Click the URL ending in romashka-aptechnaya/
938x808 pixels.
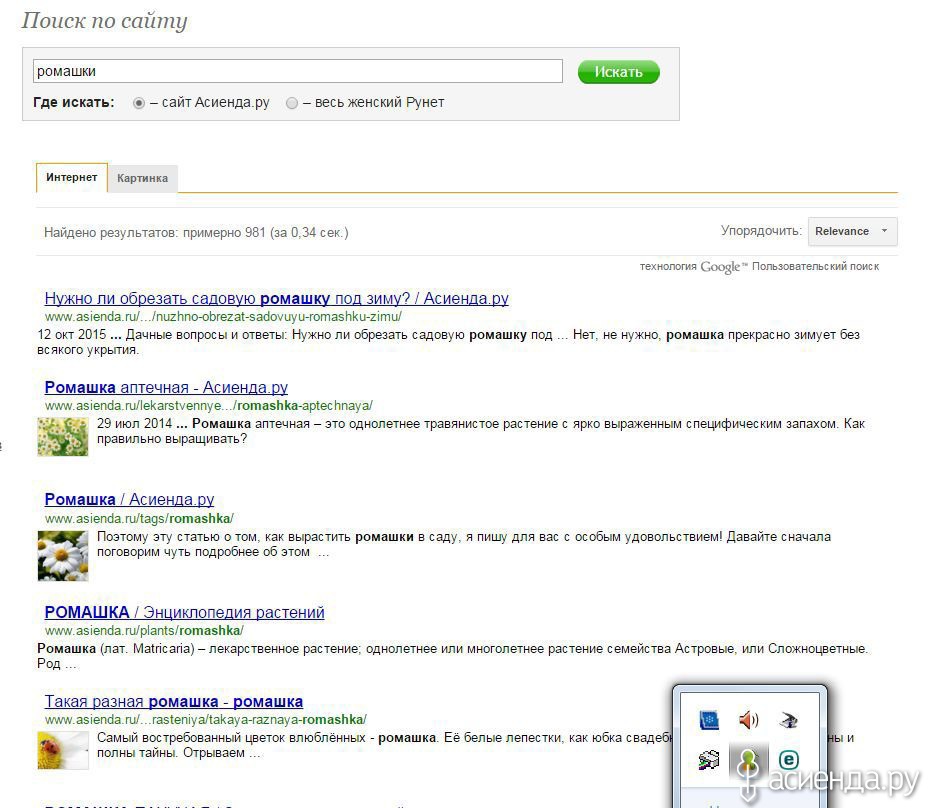point(209,405)
